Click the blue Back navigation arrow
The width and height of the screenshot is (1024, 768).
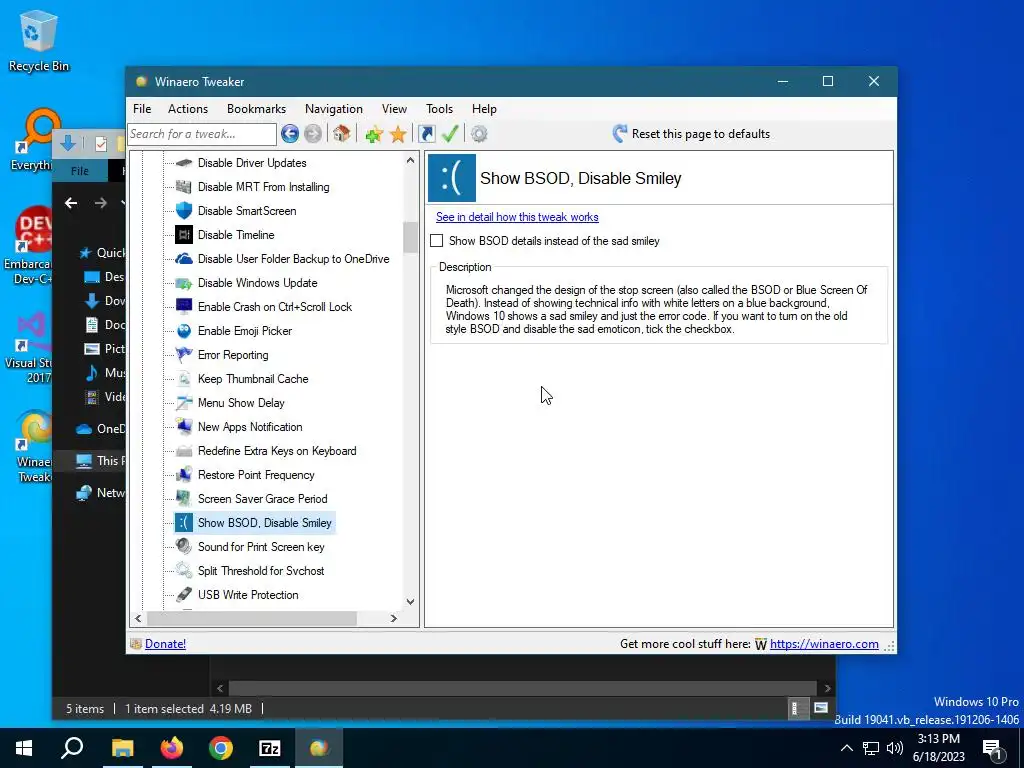[290, 134]
